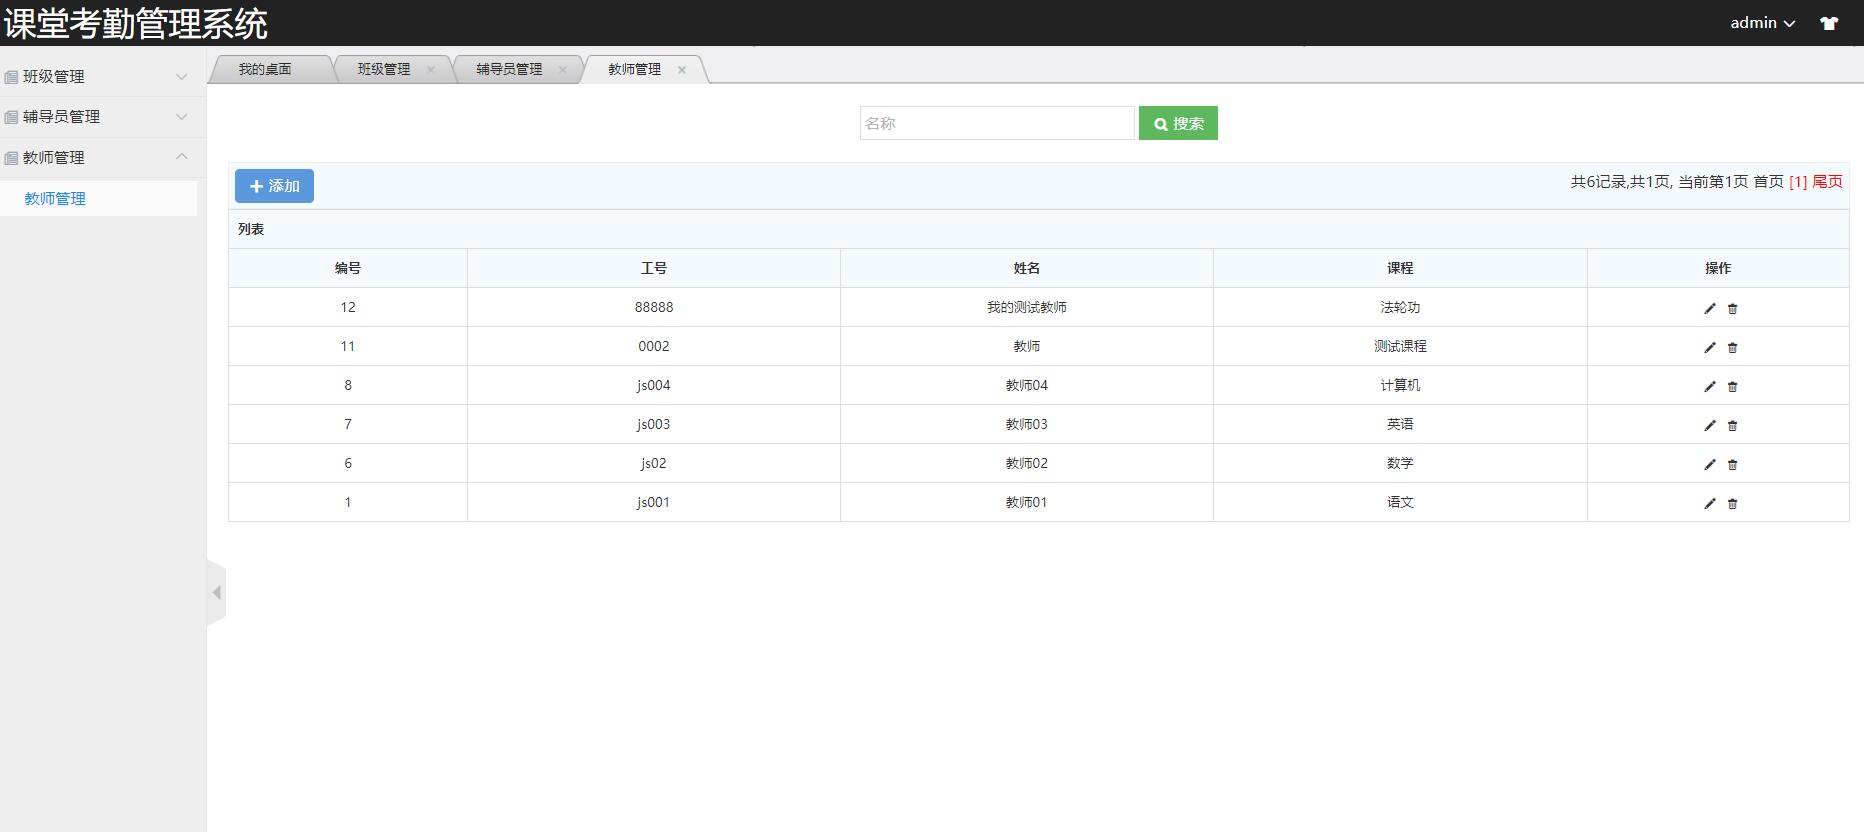This screenshot has width=1864, height=832.
Task: Close the 教师管理 tab
Action: pyautogui.click(x=682, y=69)
